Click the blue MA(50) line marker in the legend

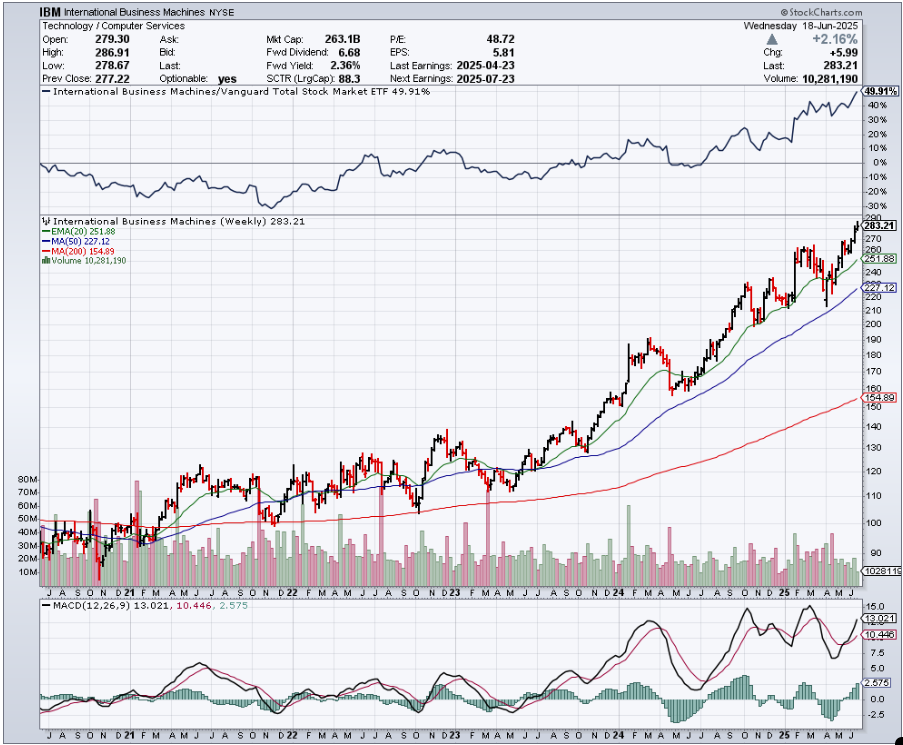coord(47,241)
